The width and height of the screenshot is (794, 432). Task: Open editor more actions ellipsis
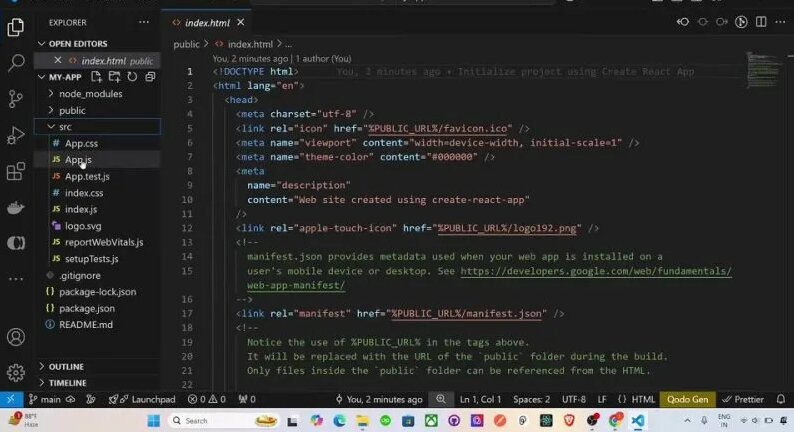[x=780, y=22]
